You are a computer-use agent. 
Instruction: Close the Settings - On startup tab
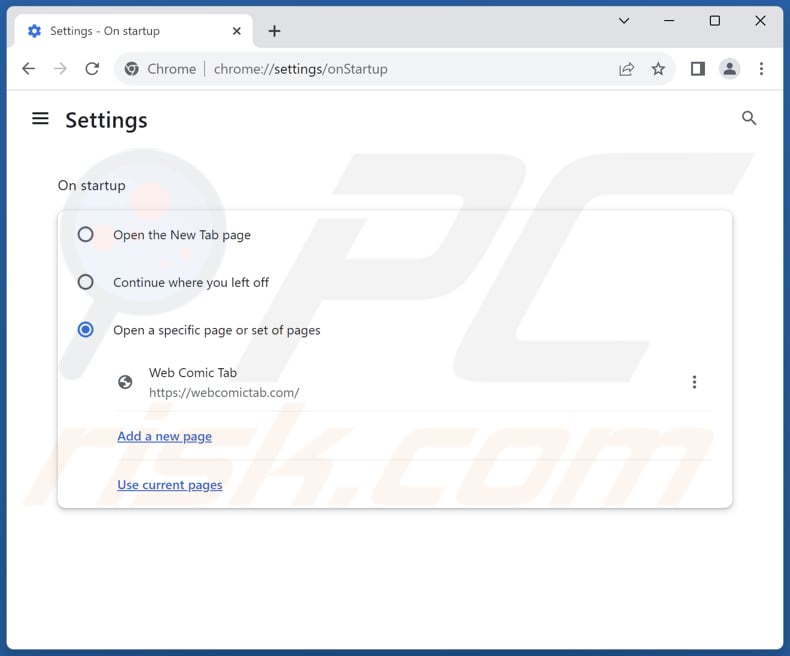click(x=236, y=31)
